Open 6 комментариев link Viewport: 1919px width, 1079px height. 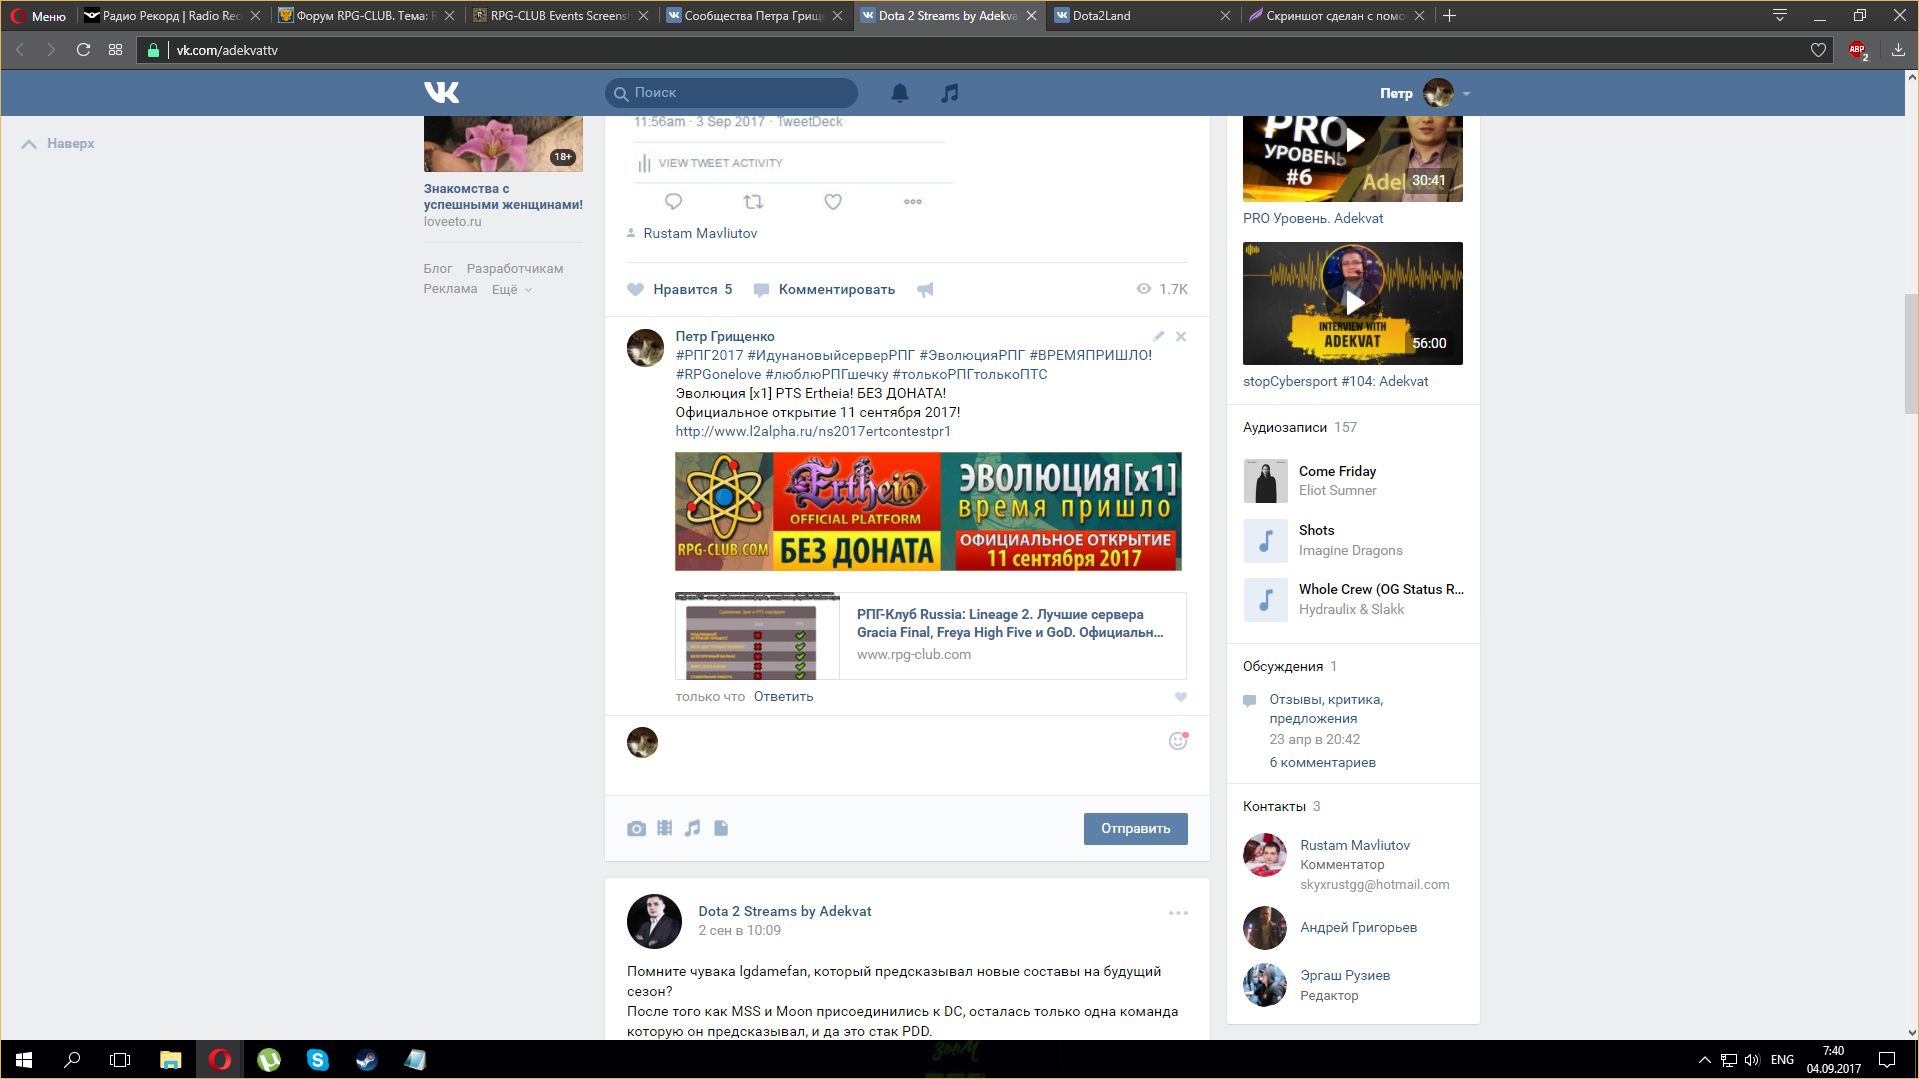1322,763
